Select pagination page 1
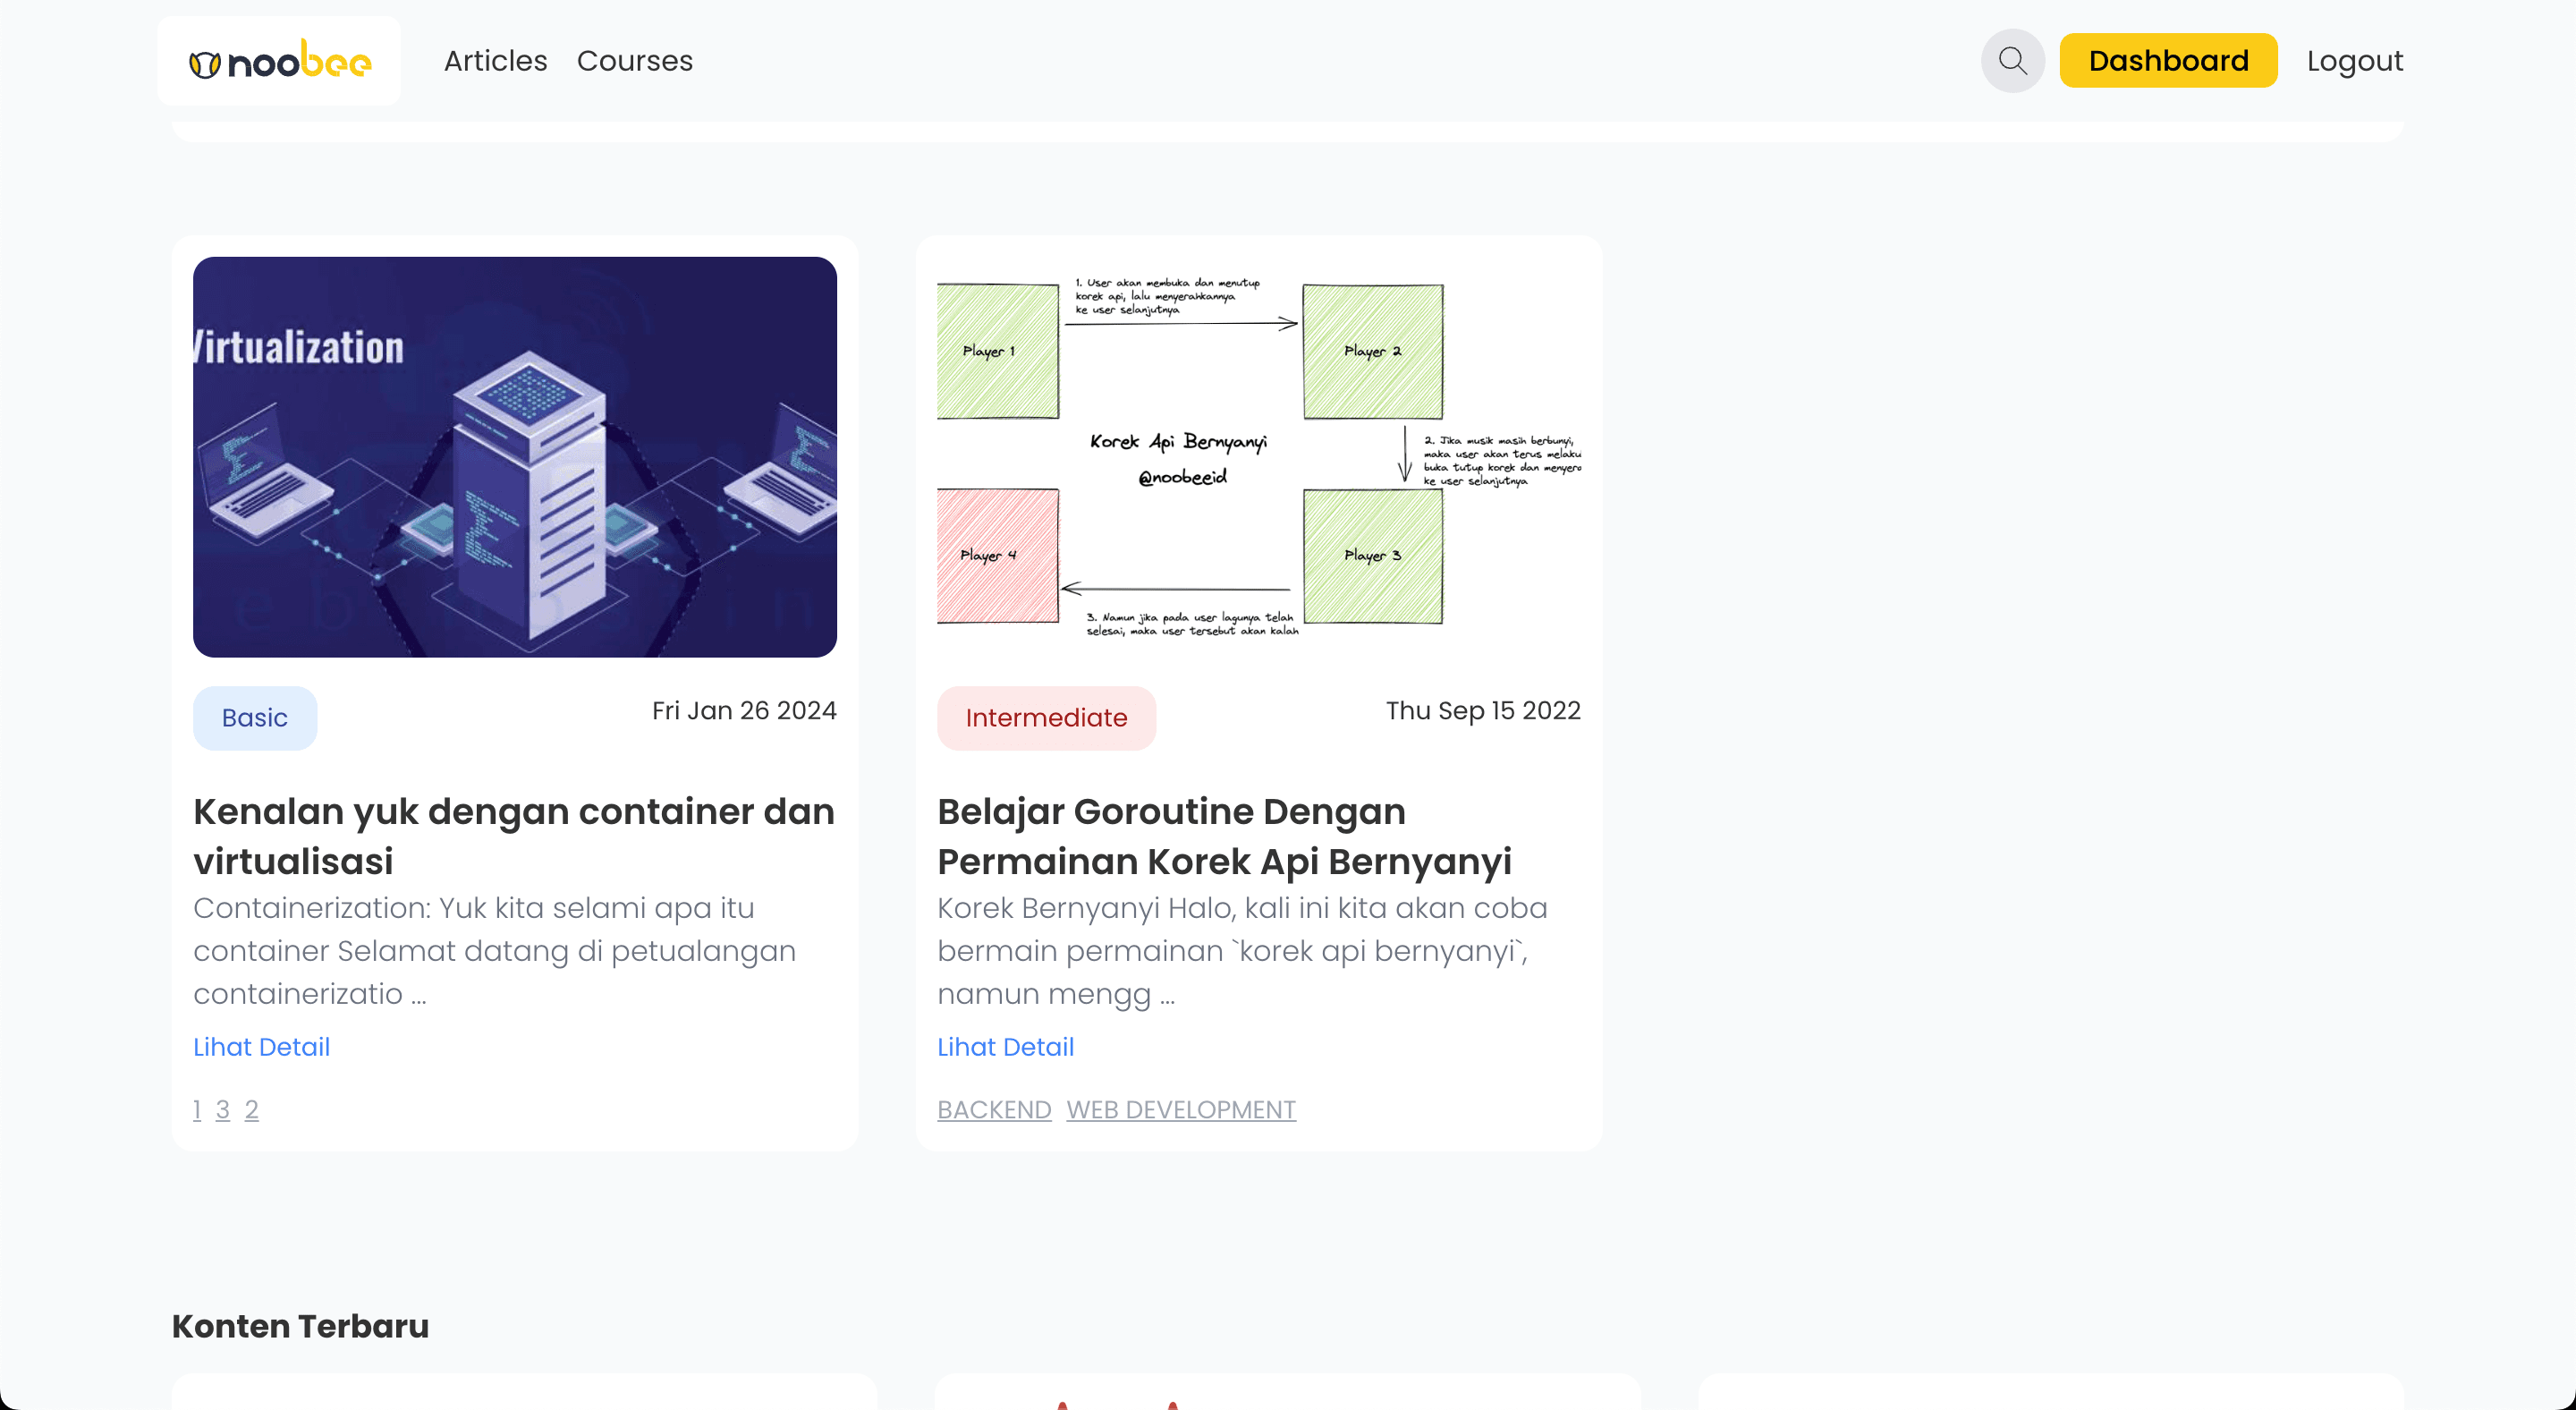The image size is (2576, 1410). (196, 1109)
